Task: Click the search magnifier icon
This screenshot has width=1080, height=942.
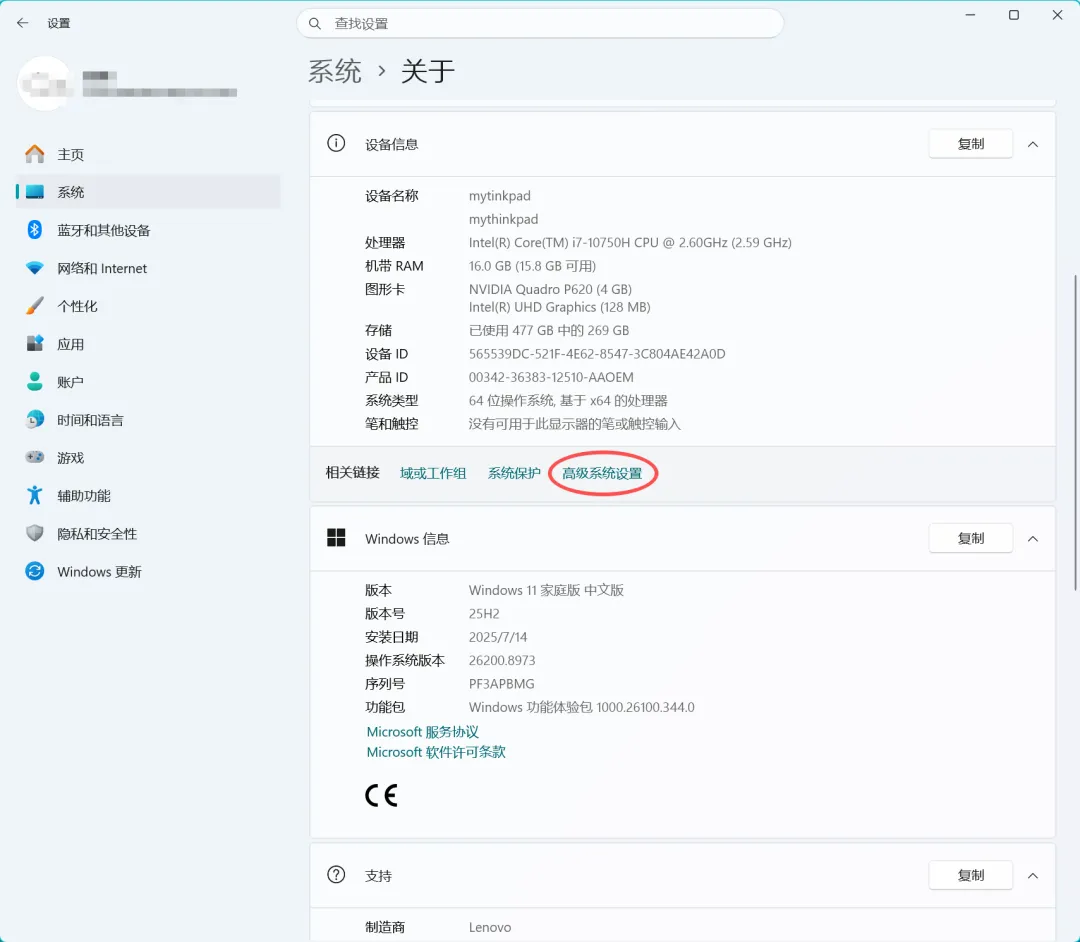Action: coord(315,23)
